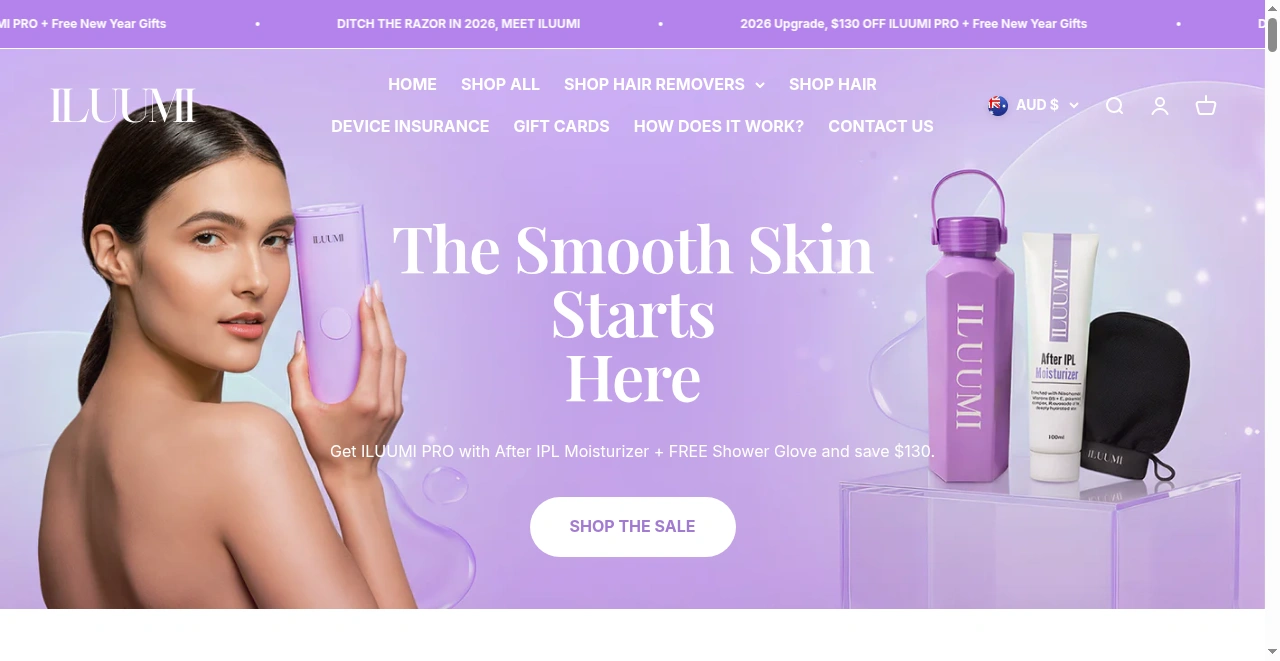This screenshot has height=661, width=1280.
Task: Expand the AUD $ currency selector
Action: pos(1033,105)
